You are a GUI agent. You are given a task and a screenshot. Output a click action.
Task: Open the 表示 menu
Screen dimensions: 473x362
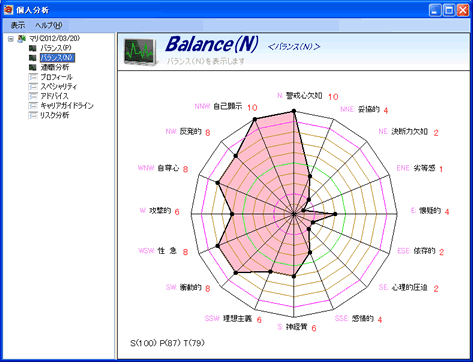pyautogui.click(x=18, y=25)
